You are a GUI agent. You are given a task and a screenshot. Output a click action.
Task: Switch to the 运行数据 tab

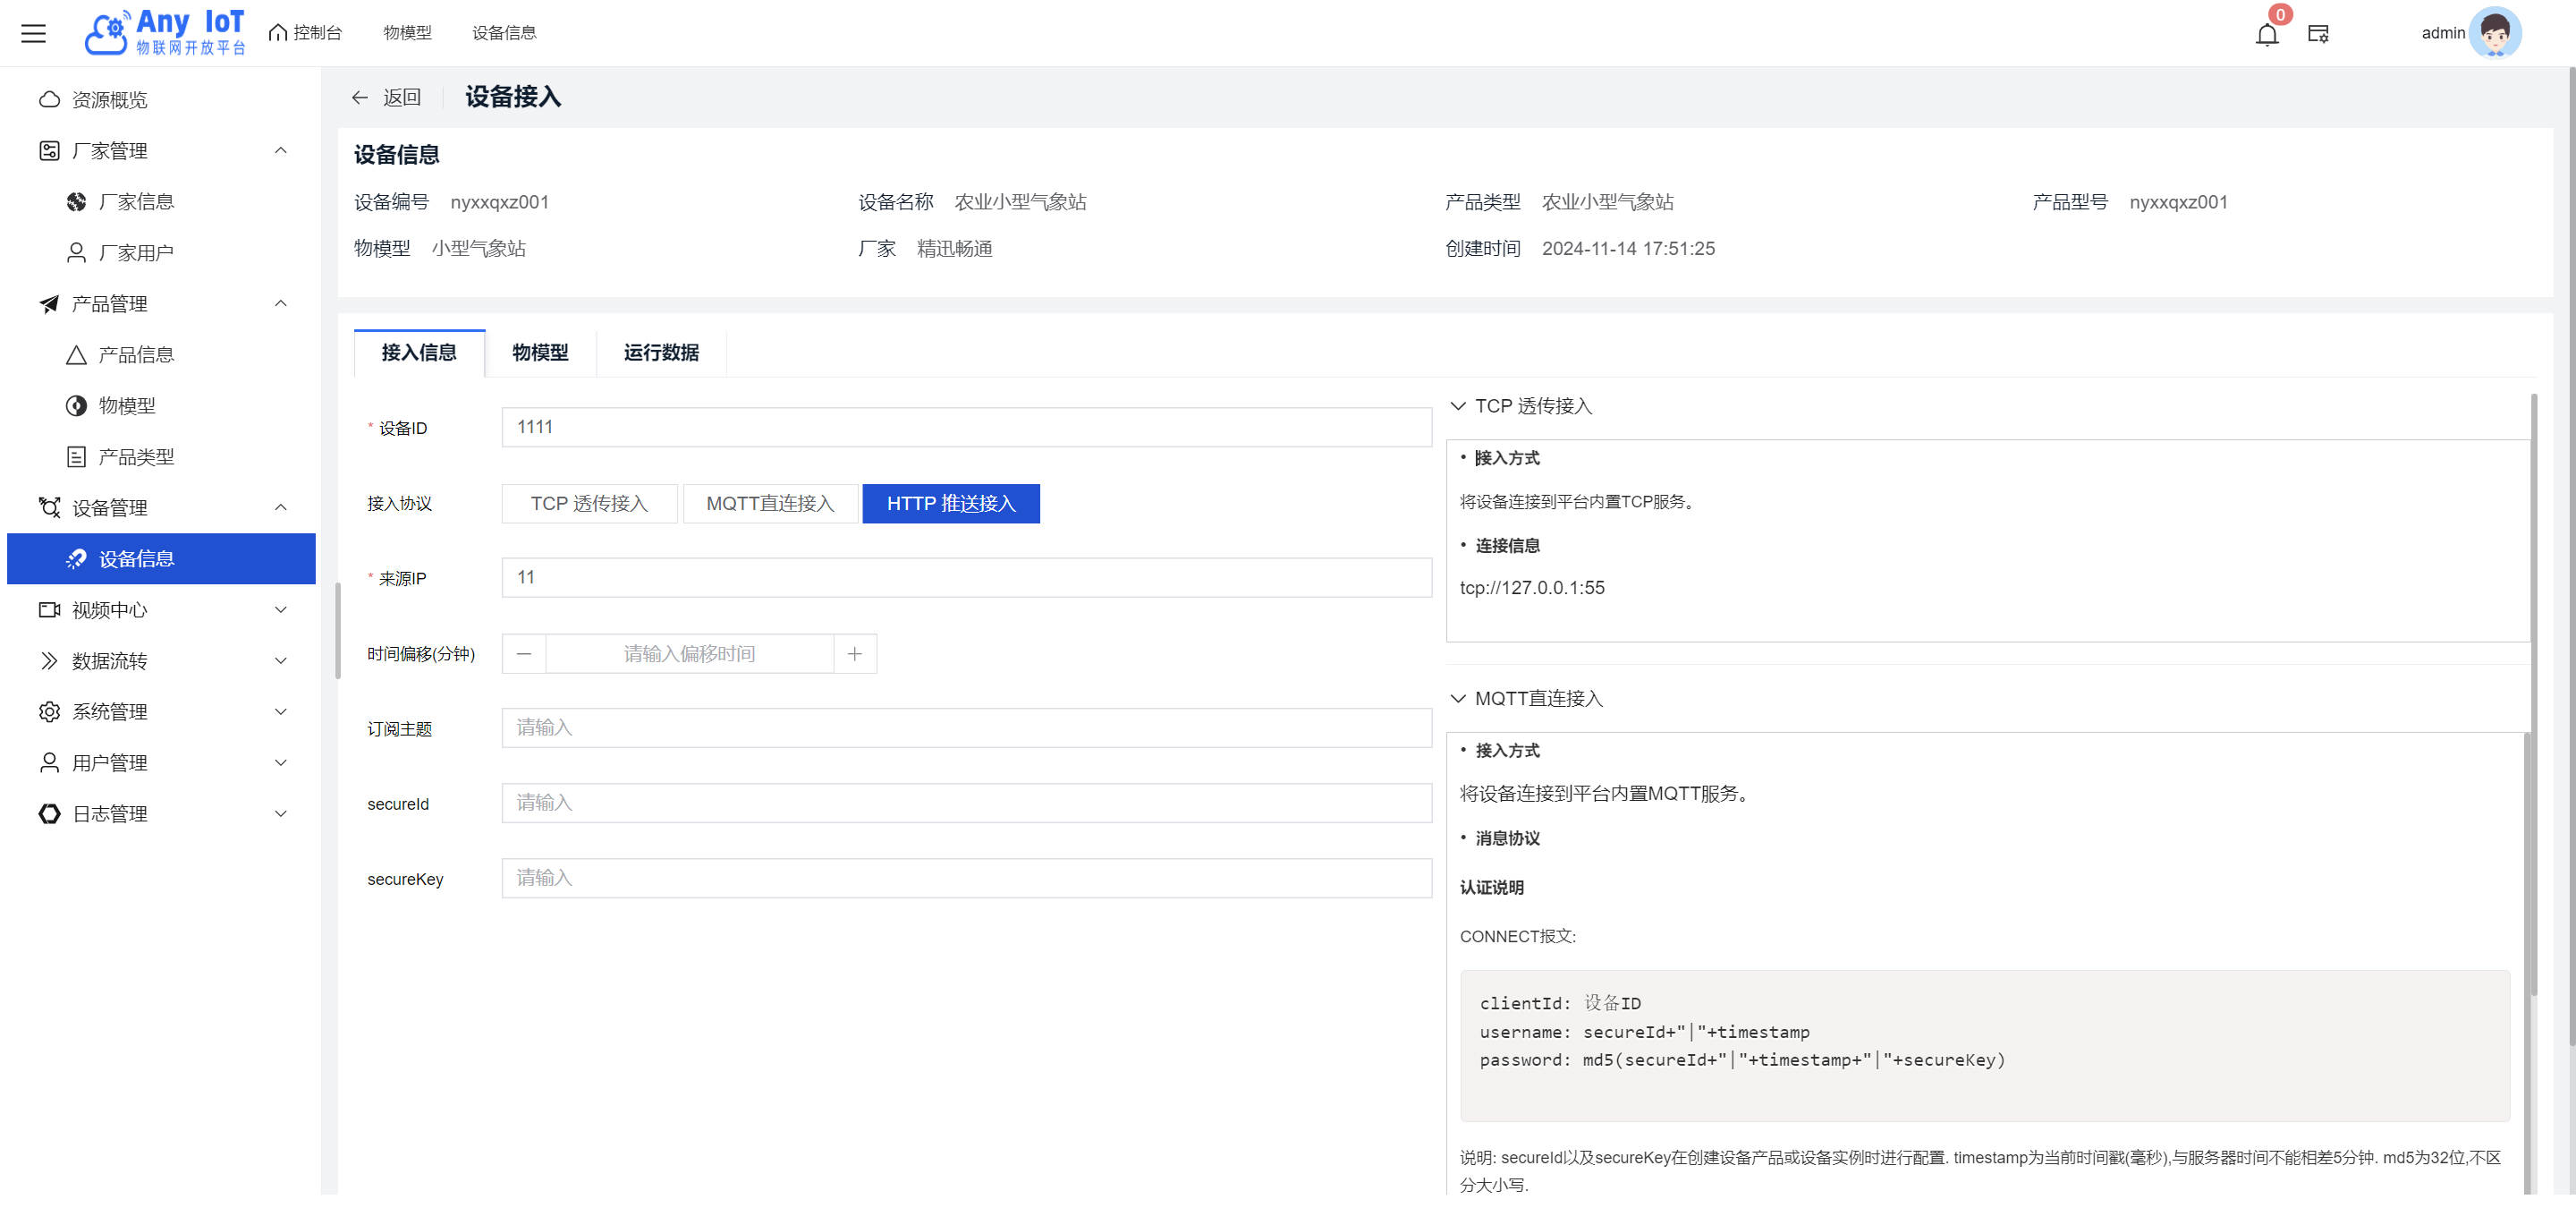(661, 353)
